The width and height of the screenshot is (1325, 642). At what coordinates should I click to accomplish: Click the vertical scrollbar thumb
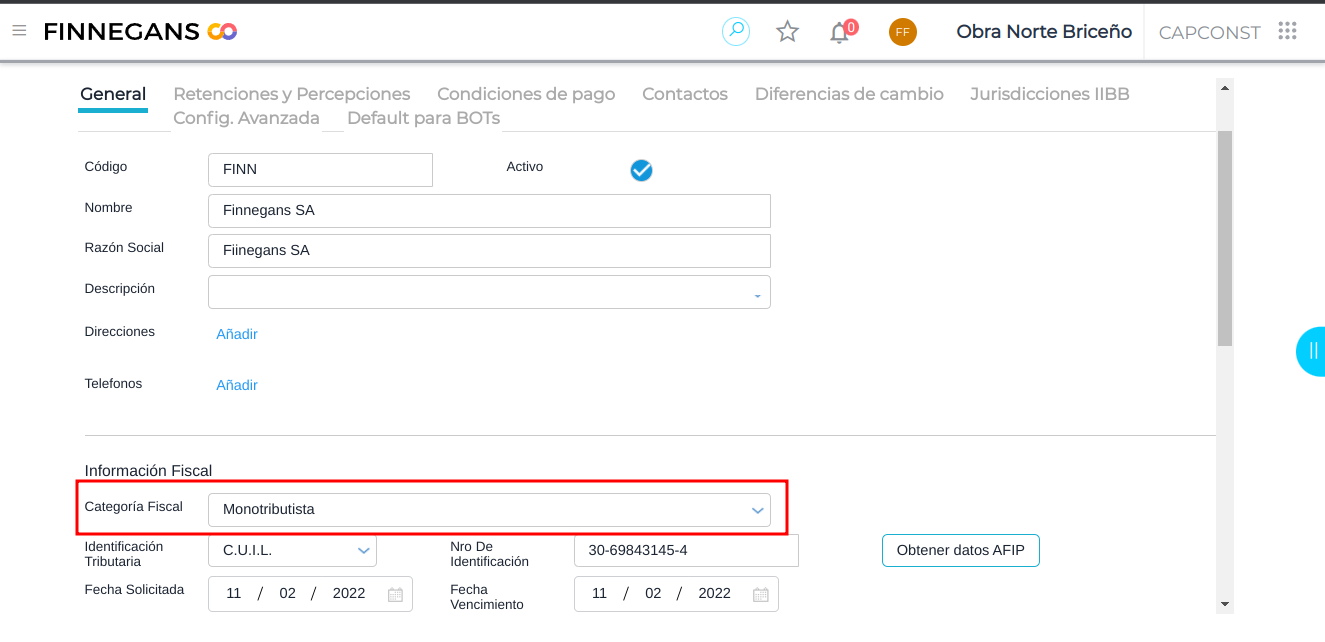pos(1224,238)
